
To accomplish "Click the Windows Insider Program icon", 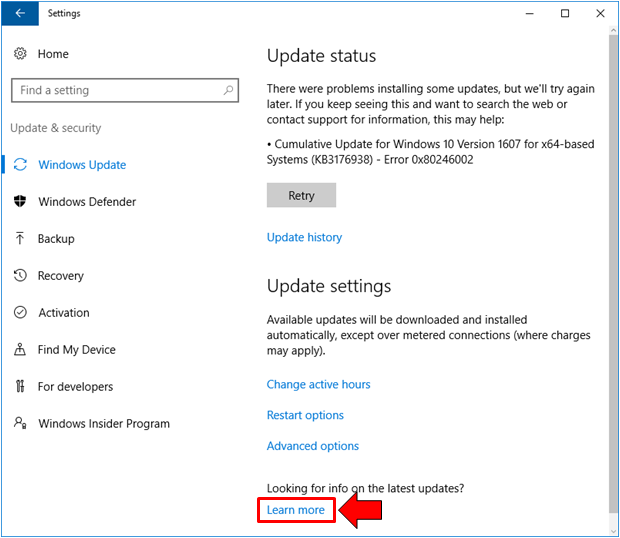I will (20, 423).
